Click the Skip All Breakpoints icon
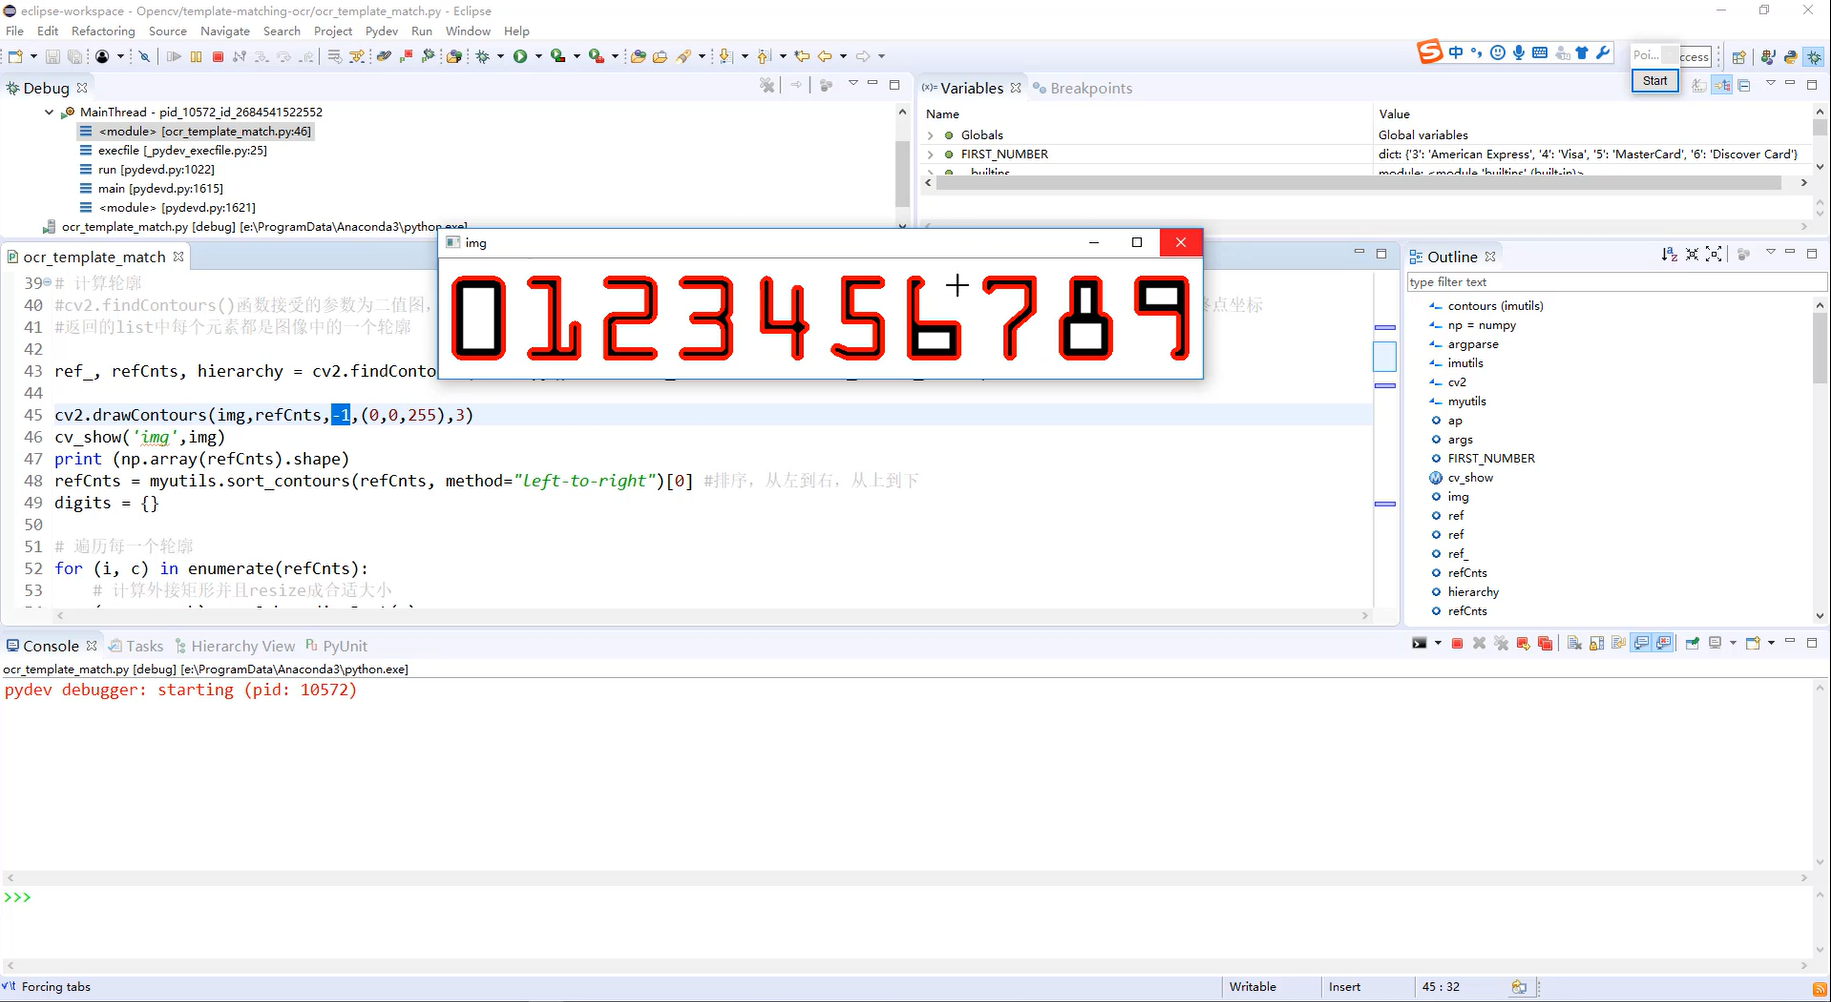Viewport: 1831px width, 1002px height. (144, 56)
